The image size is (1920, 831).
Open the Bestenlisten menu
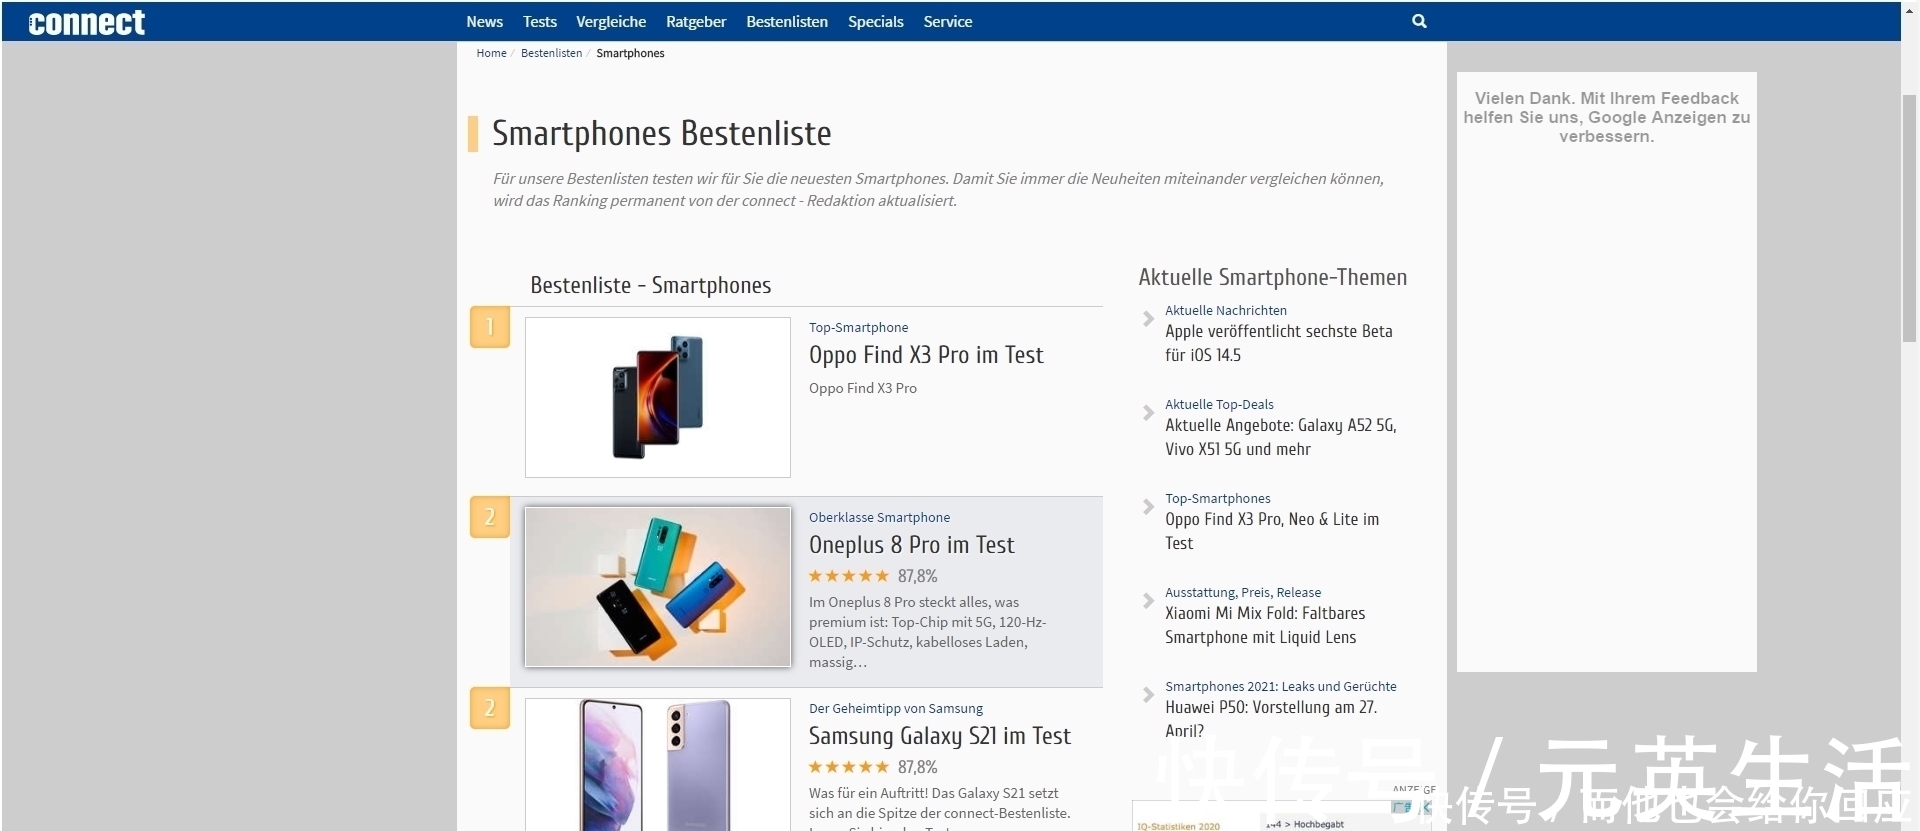pos(787,21)
